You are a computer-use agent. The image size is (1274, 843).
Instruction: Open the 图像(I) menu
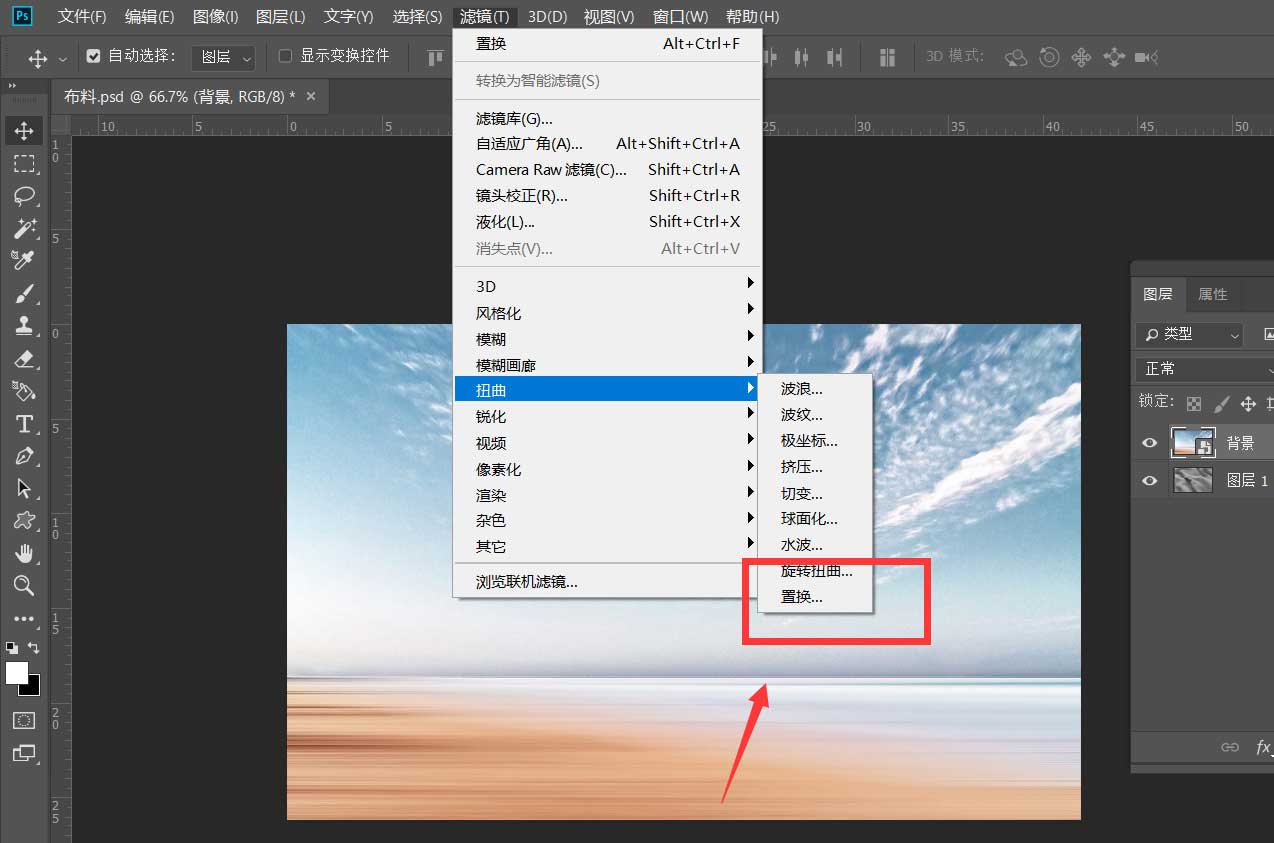click(216, 17)
